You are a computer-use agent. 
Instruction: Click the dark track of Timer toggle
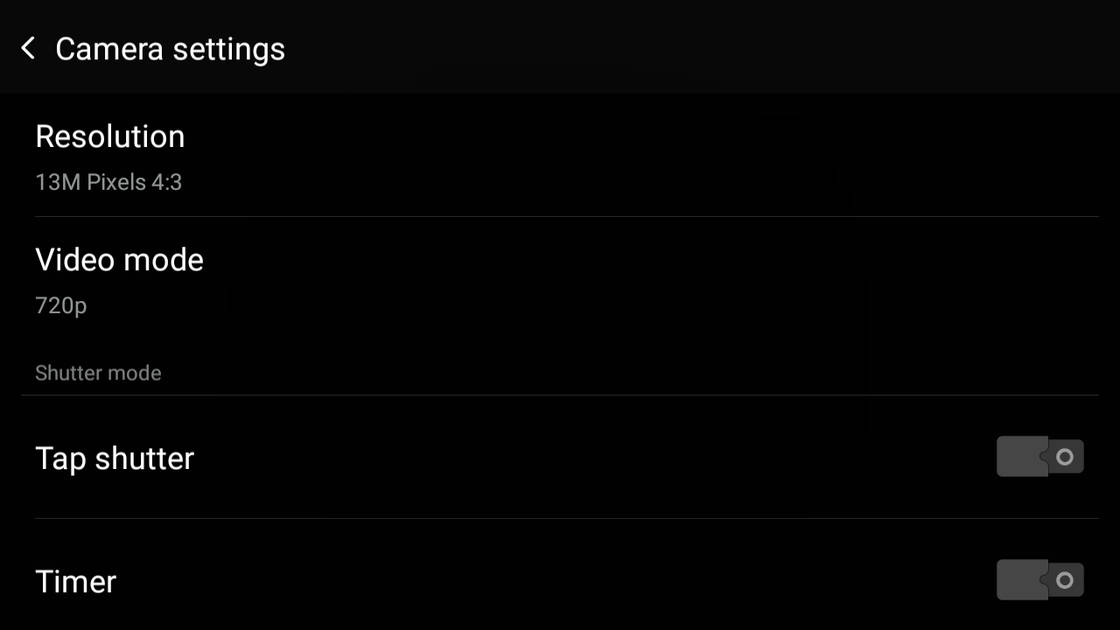click(x=1019, y=580)
